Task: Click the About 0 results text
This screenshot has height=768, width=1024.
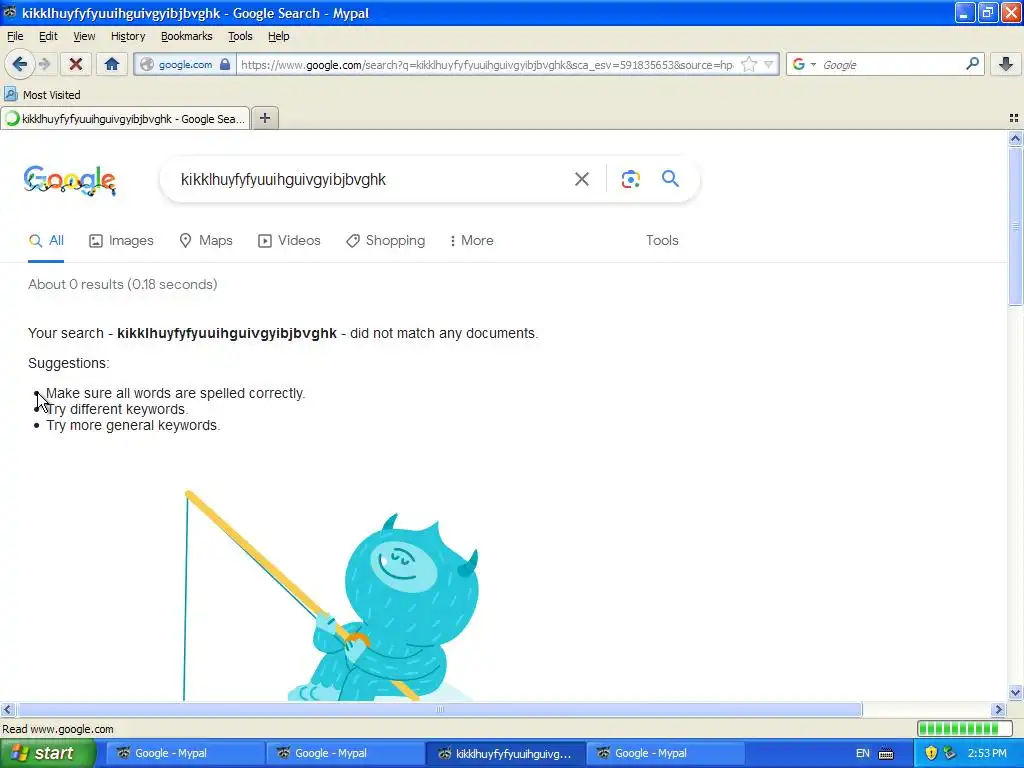Action: click(x=123, y=285)
